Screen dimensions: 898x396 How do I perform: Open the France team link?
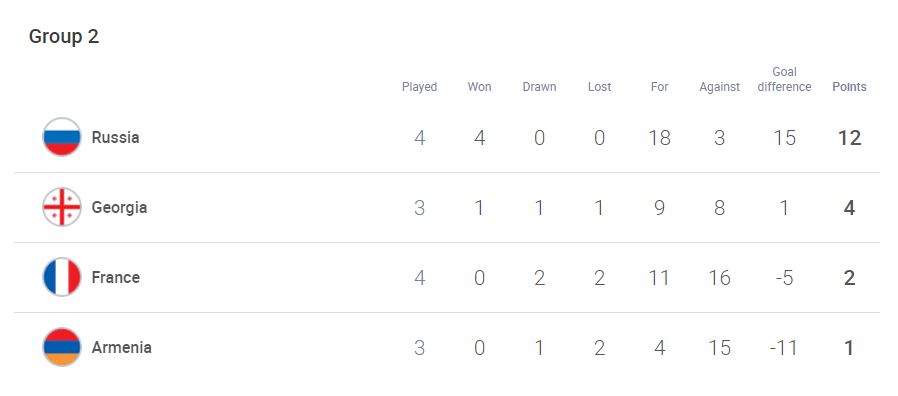[116, 277]
